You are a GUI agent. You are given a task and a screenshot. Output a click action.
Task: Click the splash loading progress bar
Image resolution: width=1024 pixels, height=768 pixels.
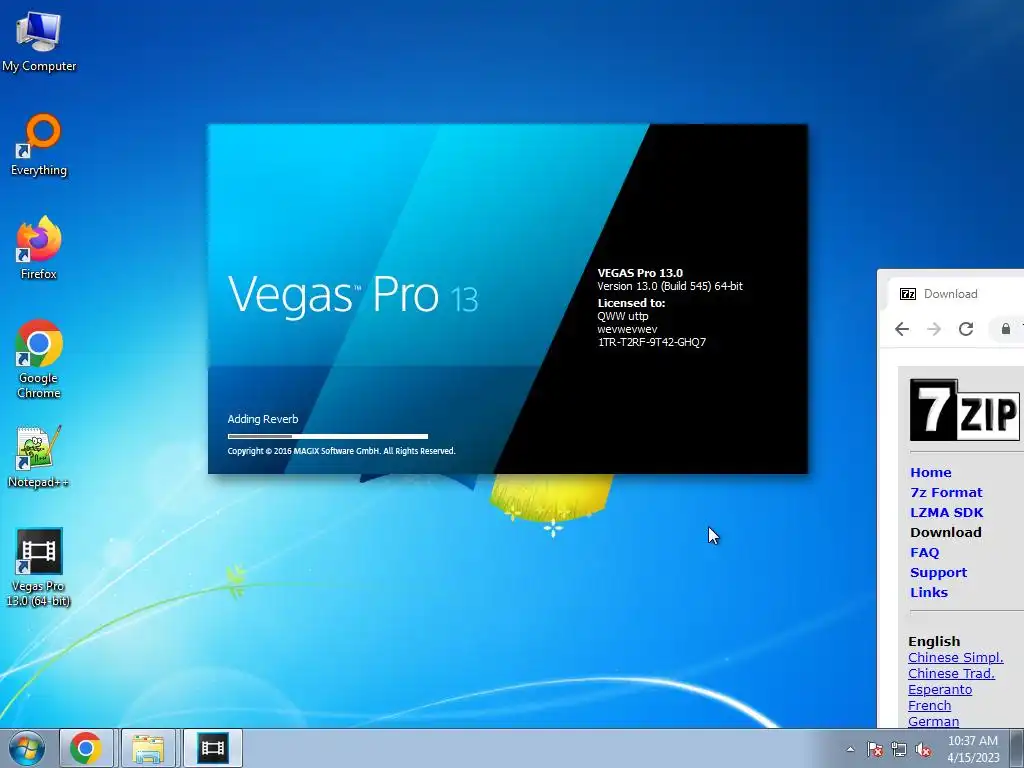point(328,436)
